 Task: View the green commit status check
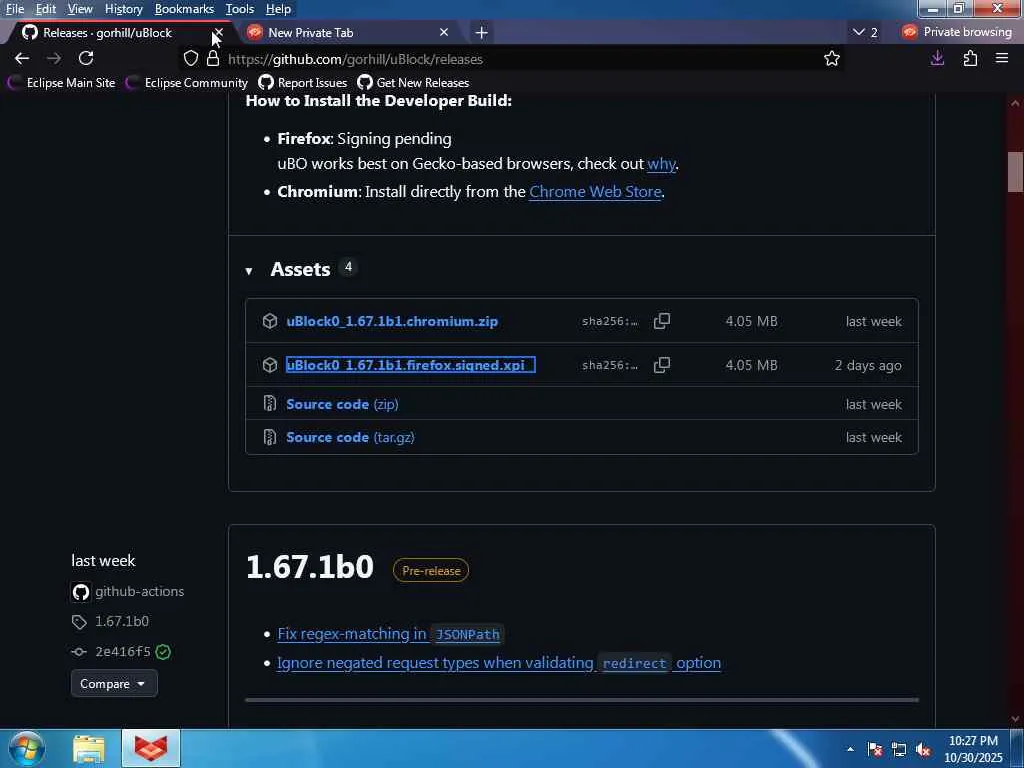pos(163,652)
